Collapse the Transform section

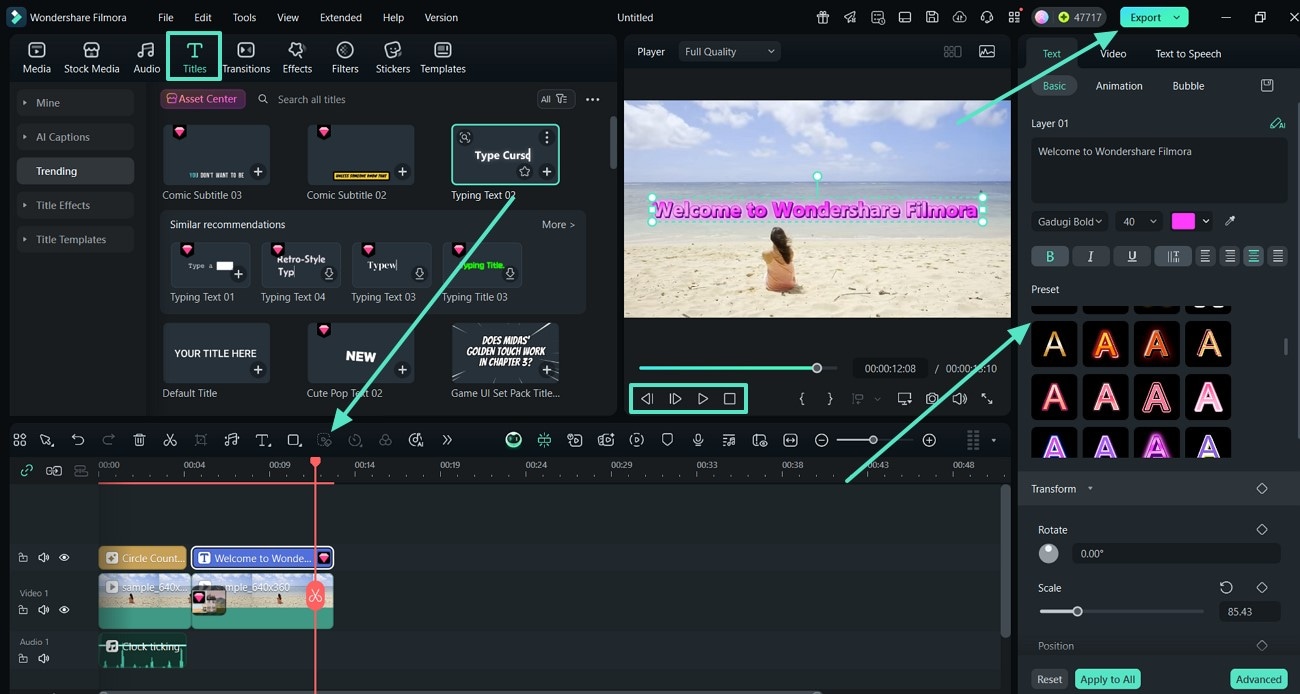[x=1090, y=489]
